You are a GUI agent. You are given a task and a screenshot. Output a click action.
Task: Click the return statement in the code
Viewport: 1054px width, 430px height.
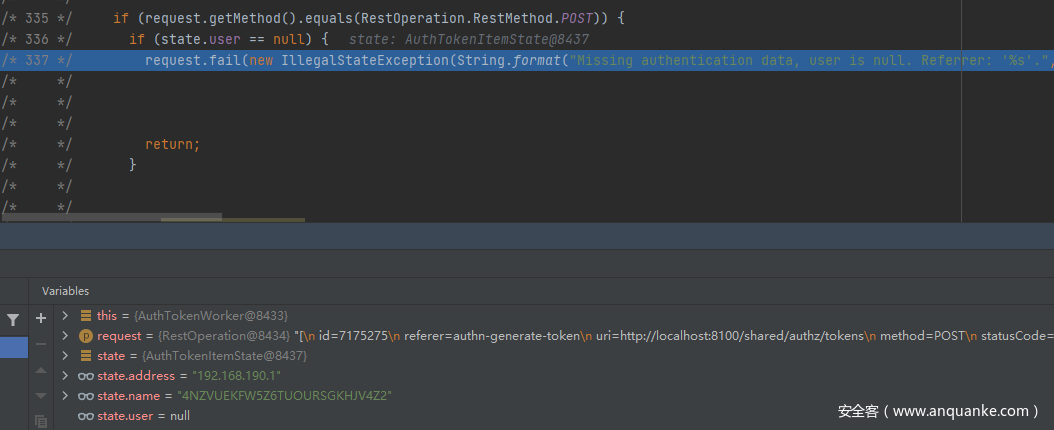click(172, 144)
